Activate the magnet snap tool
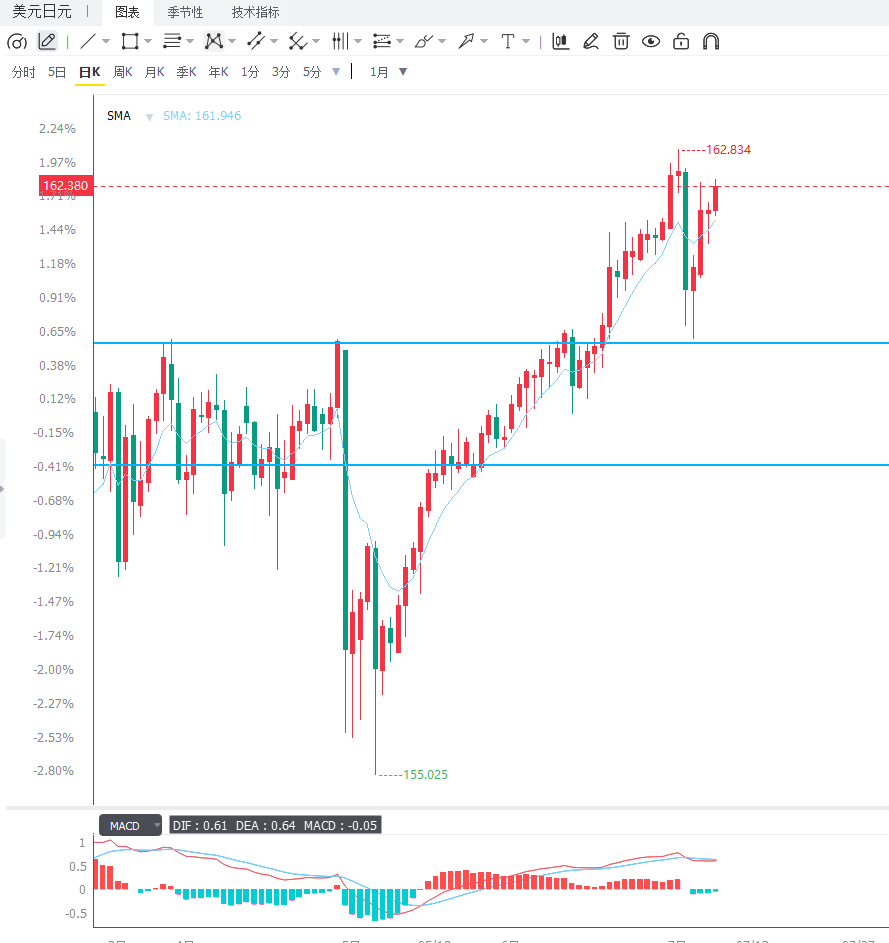 [711, 41]
